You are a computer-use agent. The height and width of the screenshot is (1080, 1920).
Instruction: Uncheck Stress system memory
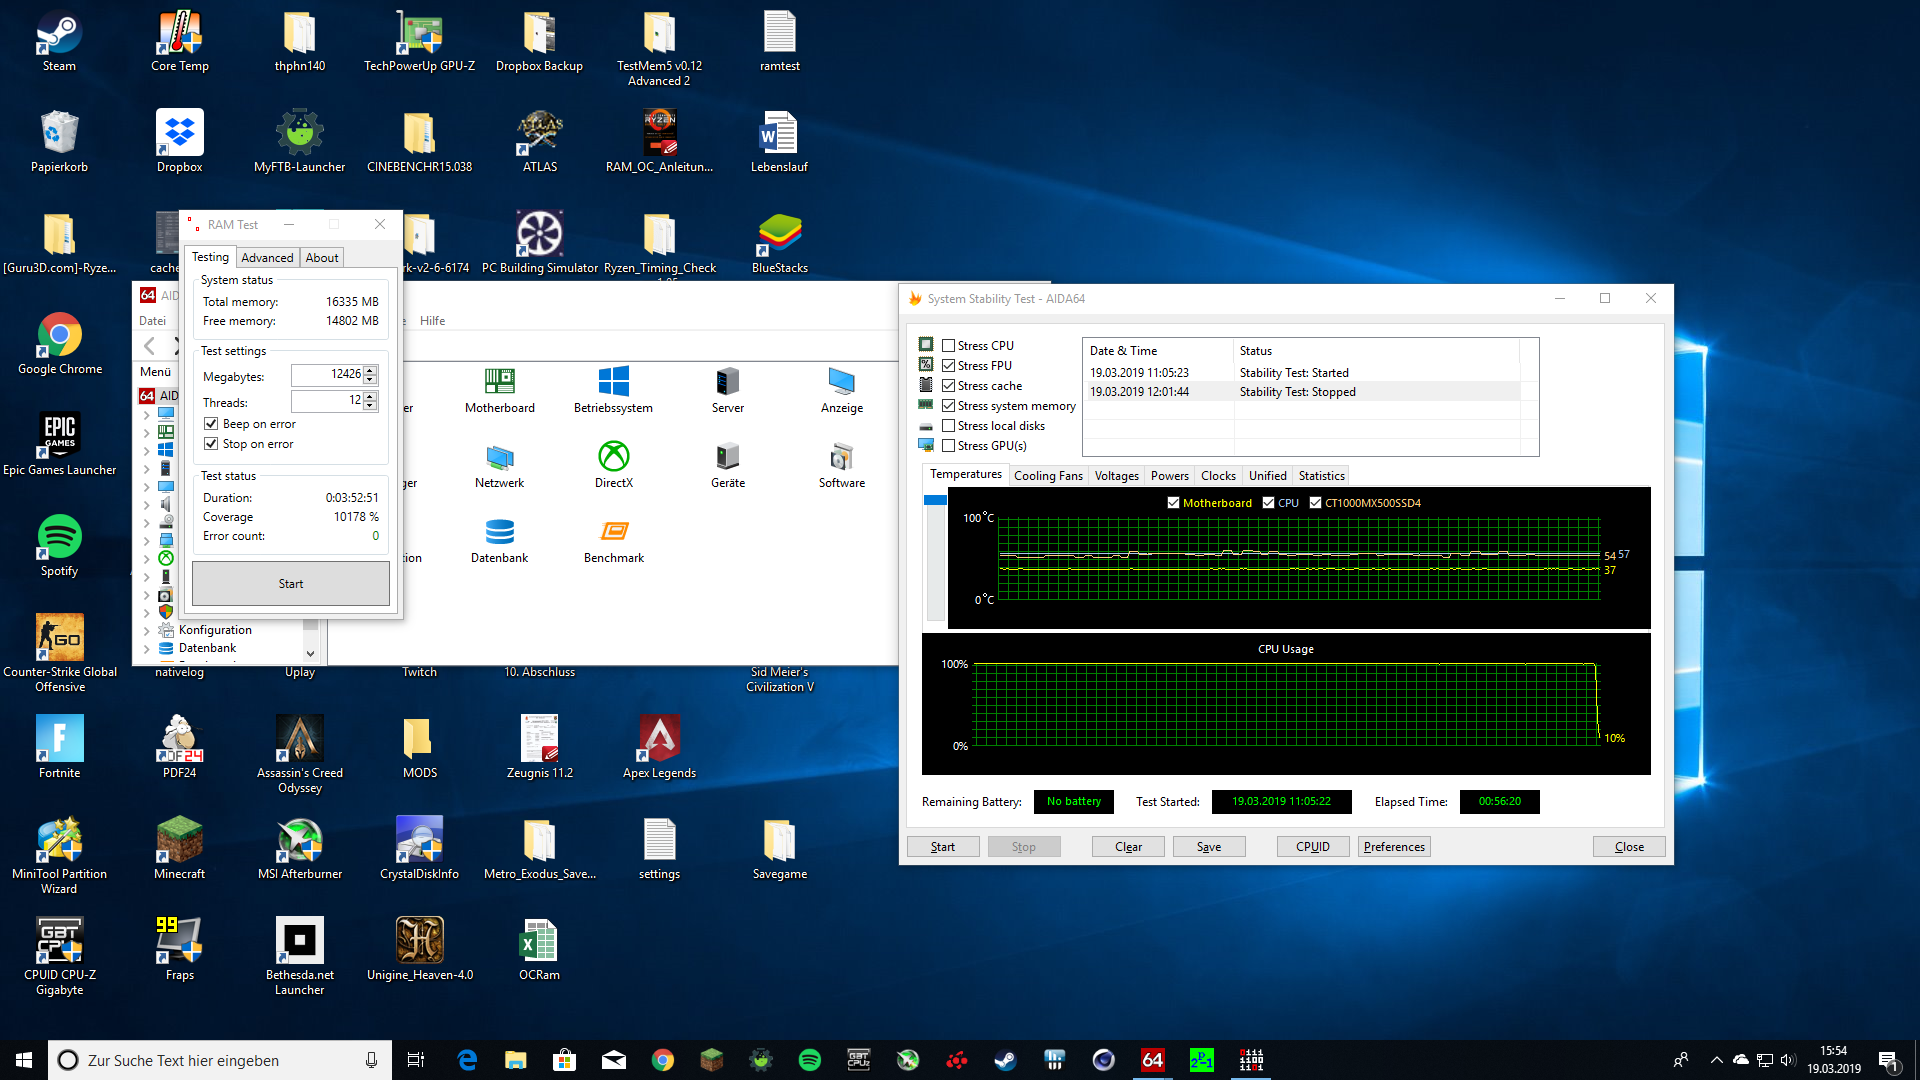tap(949, 406)
